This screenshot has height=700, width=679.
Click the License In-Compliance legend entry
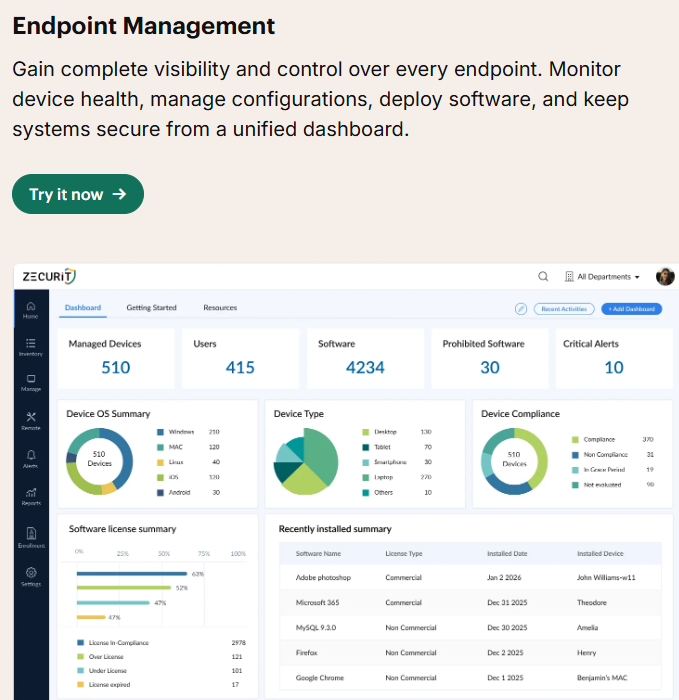[161, 643]
